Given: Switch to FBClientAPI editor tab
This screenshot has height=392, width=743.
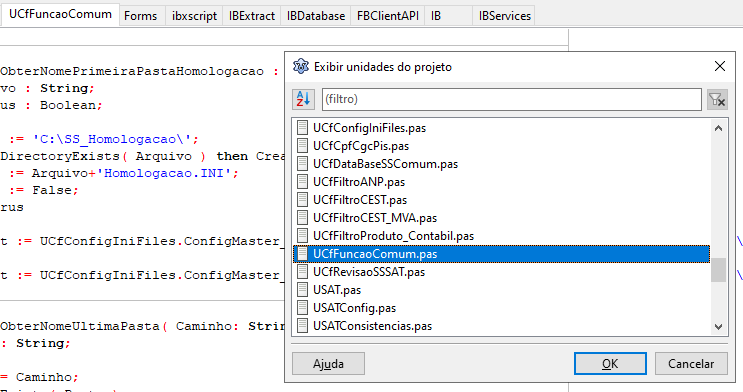Looking at the screenshot, I should (388, 16).
